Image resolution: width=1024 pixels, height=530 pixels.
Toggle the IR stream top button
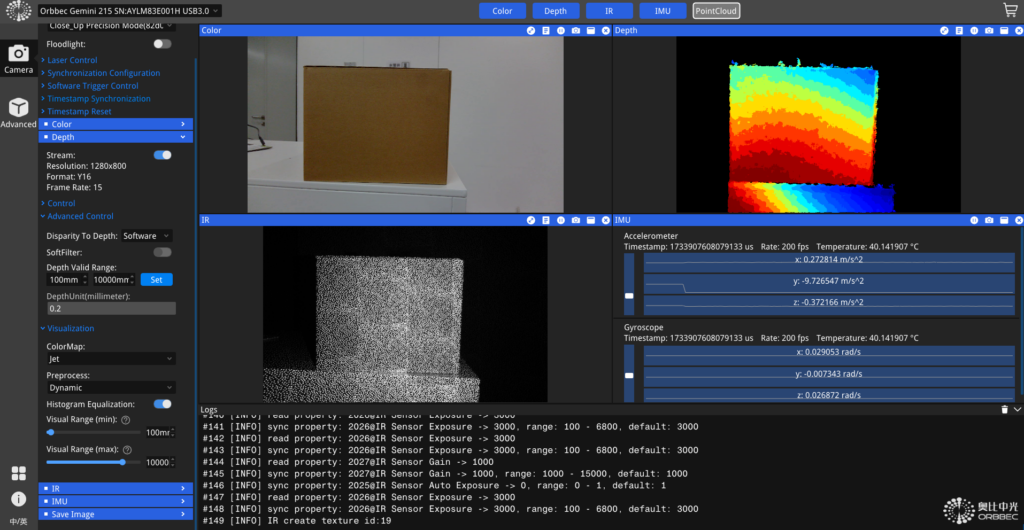click(x=609, y=11)
